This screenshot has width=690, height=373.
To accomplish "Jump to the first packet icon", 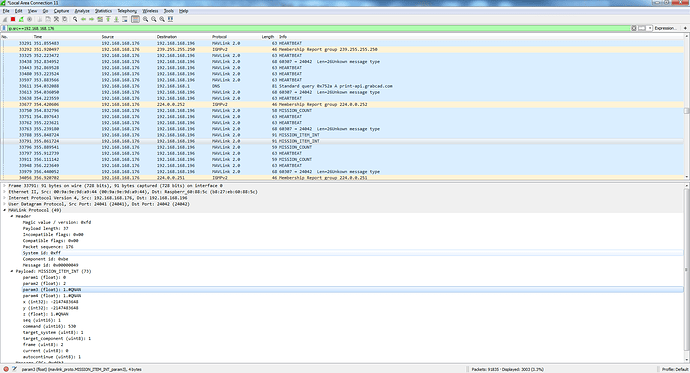I will tap(108, 19).
